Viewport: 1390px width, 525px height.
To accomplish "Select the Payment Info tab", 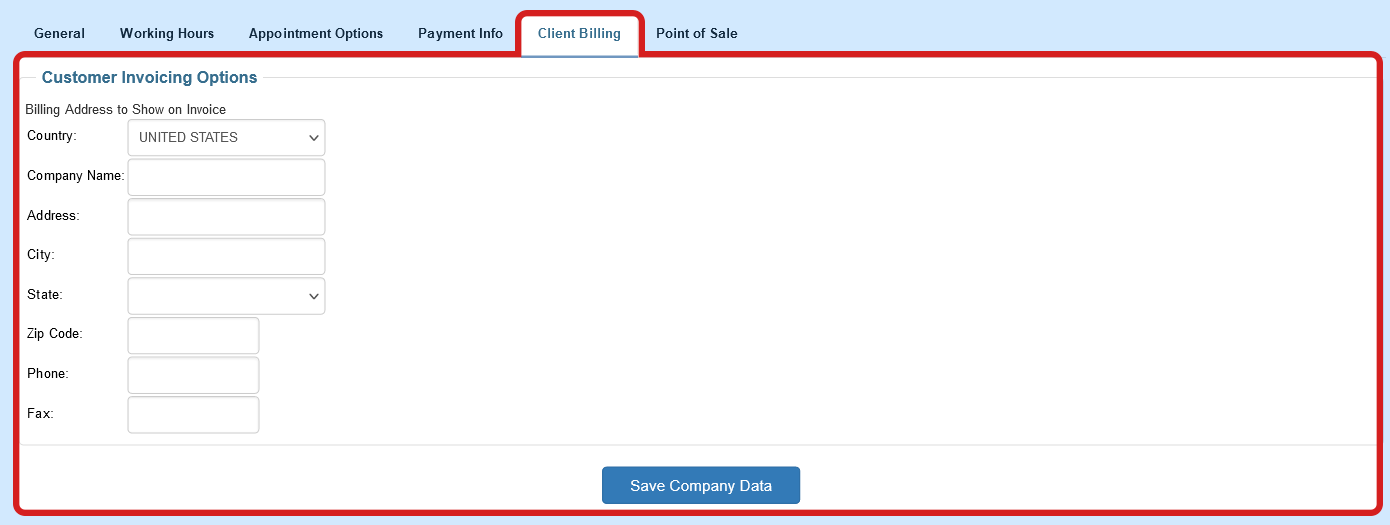I will point(460,34).
